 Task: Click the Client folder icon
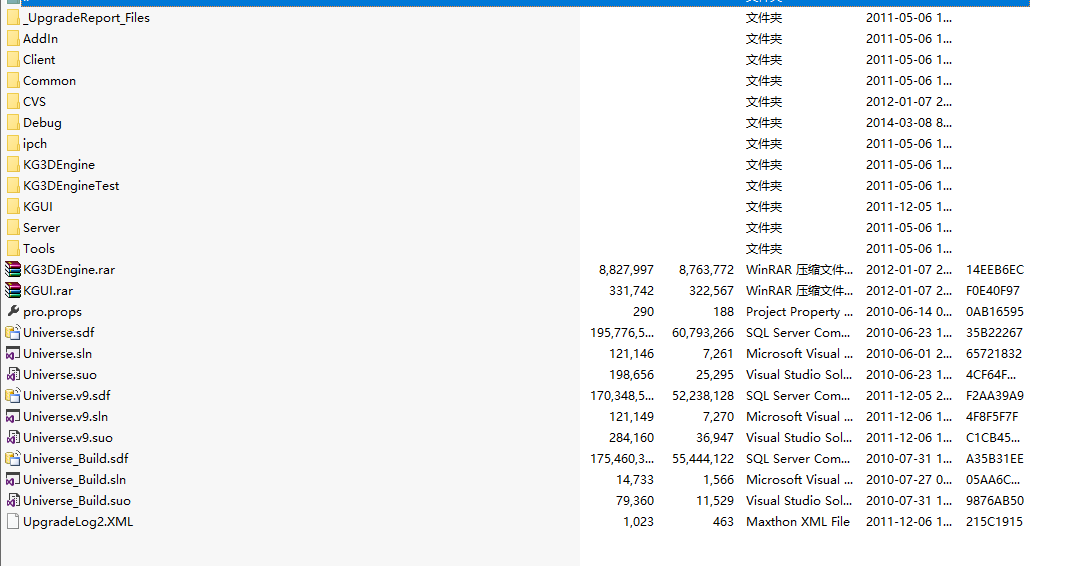pos(13,60)
